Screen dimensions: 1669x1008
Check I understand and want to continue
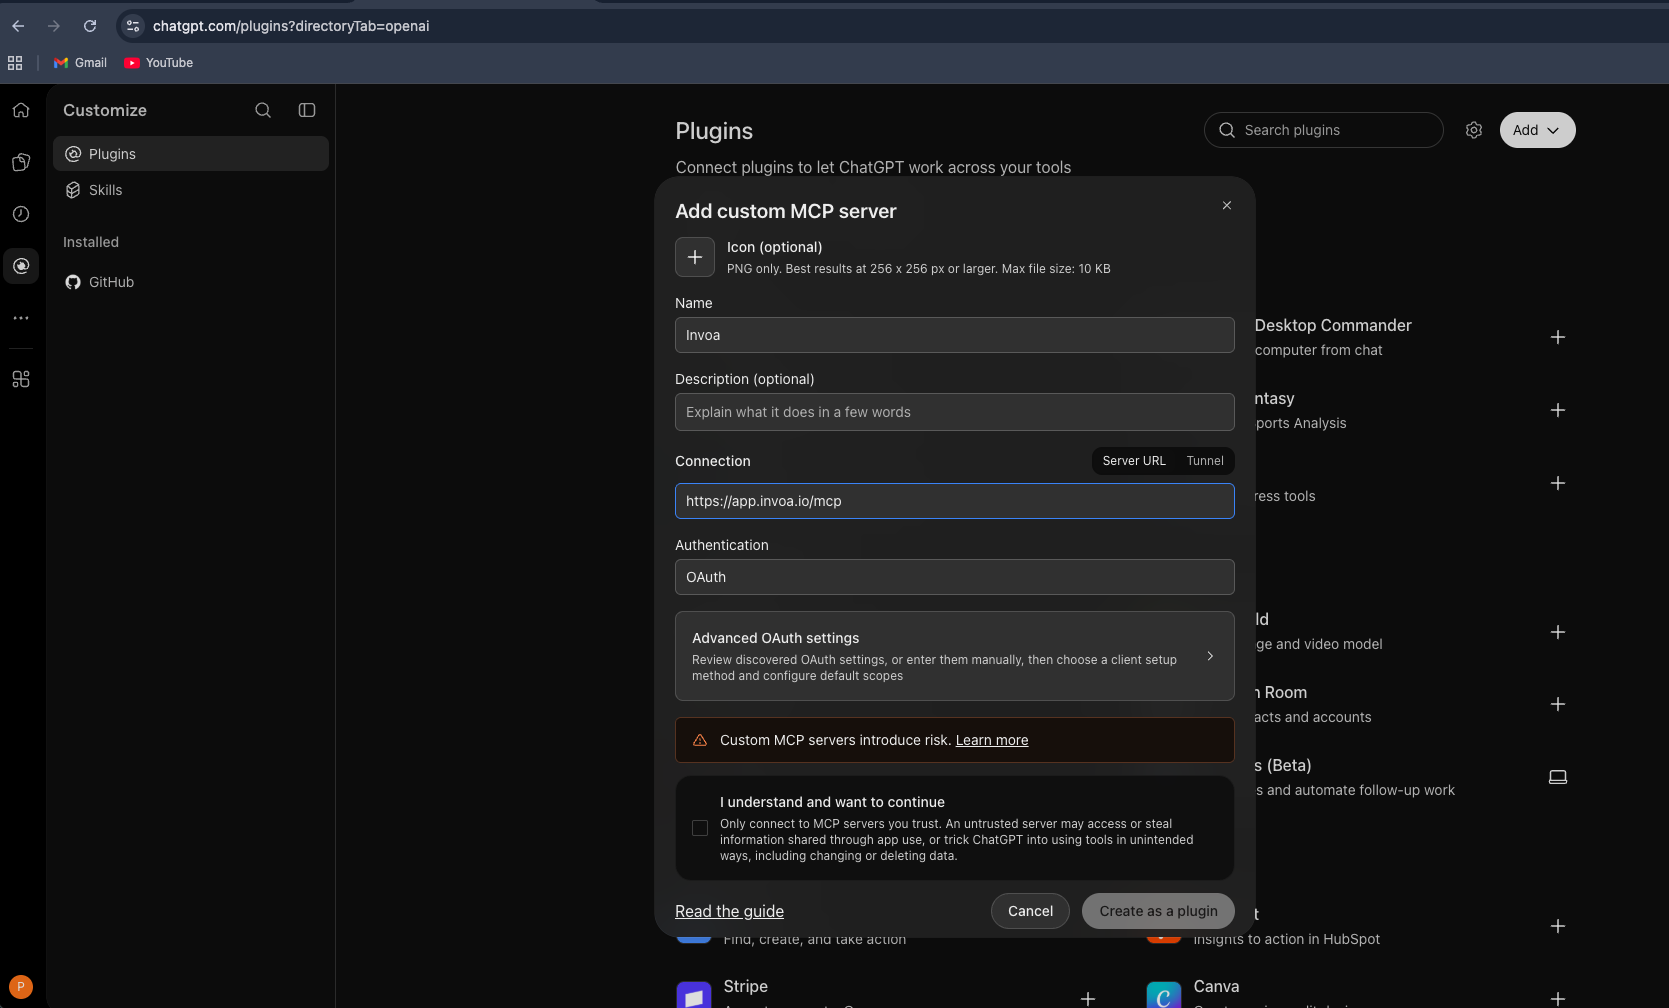tap(700, 828)
